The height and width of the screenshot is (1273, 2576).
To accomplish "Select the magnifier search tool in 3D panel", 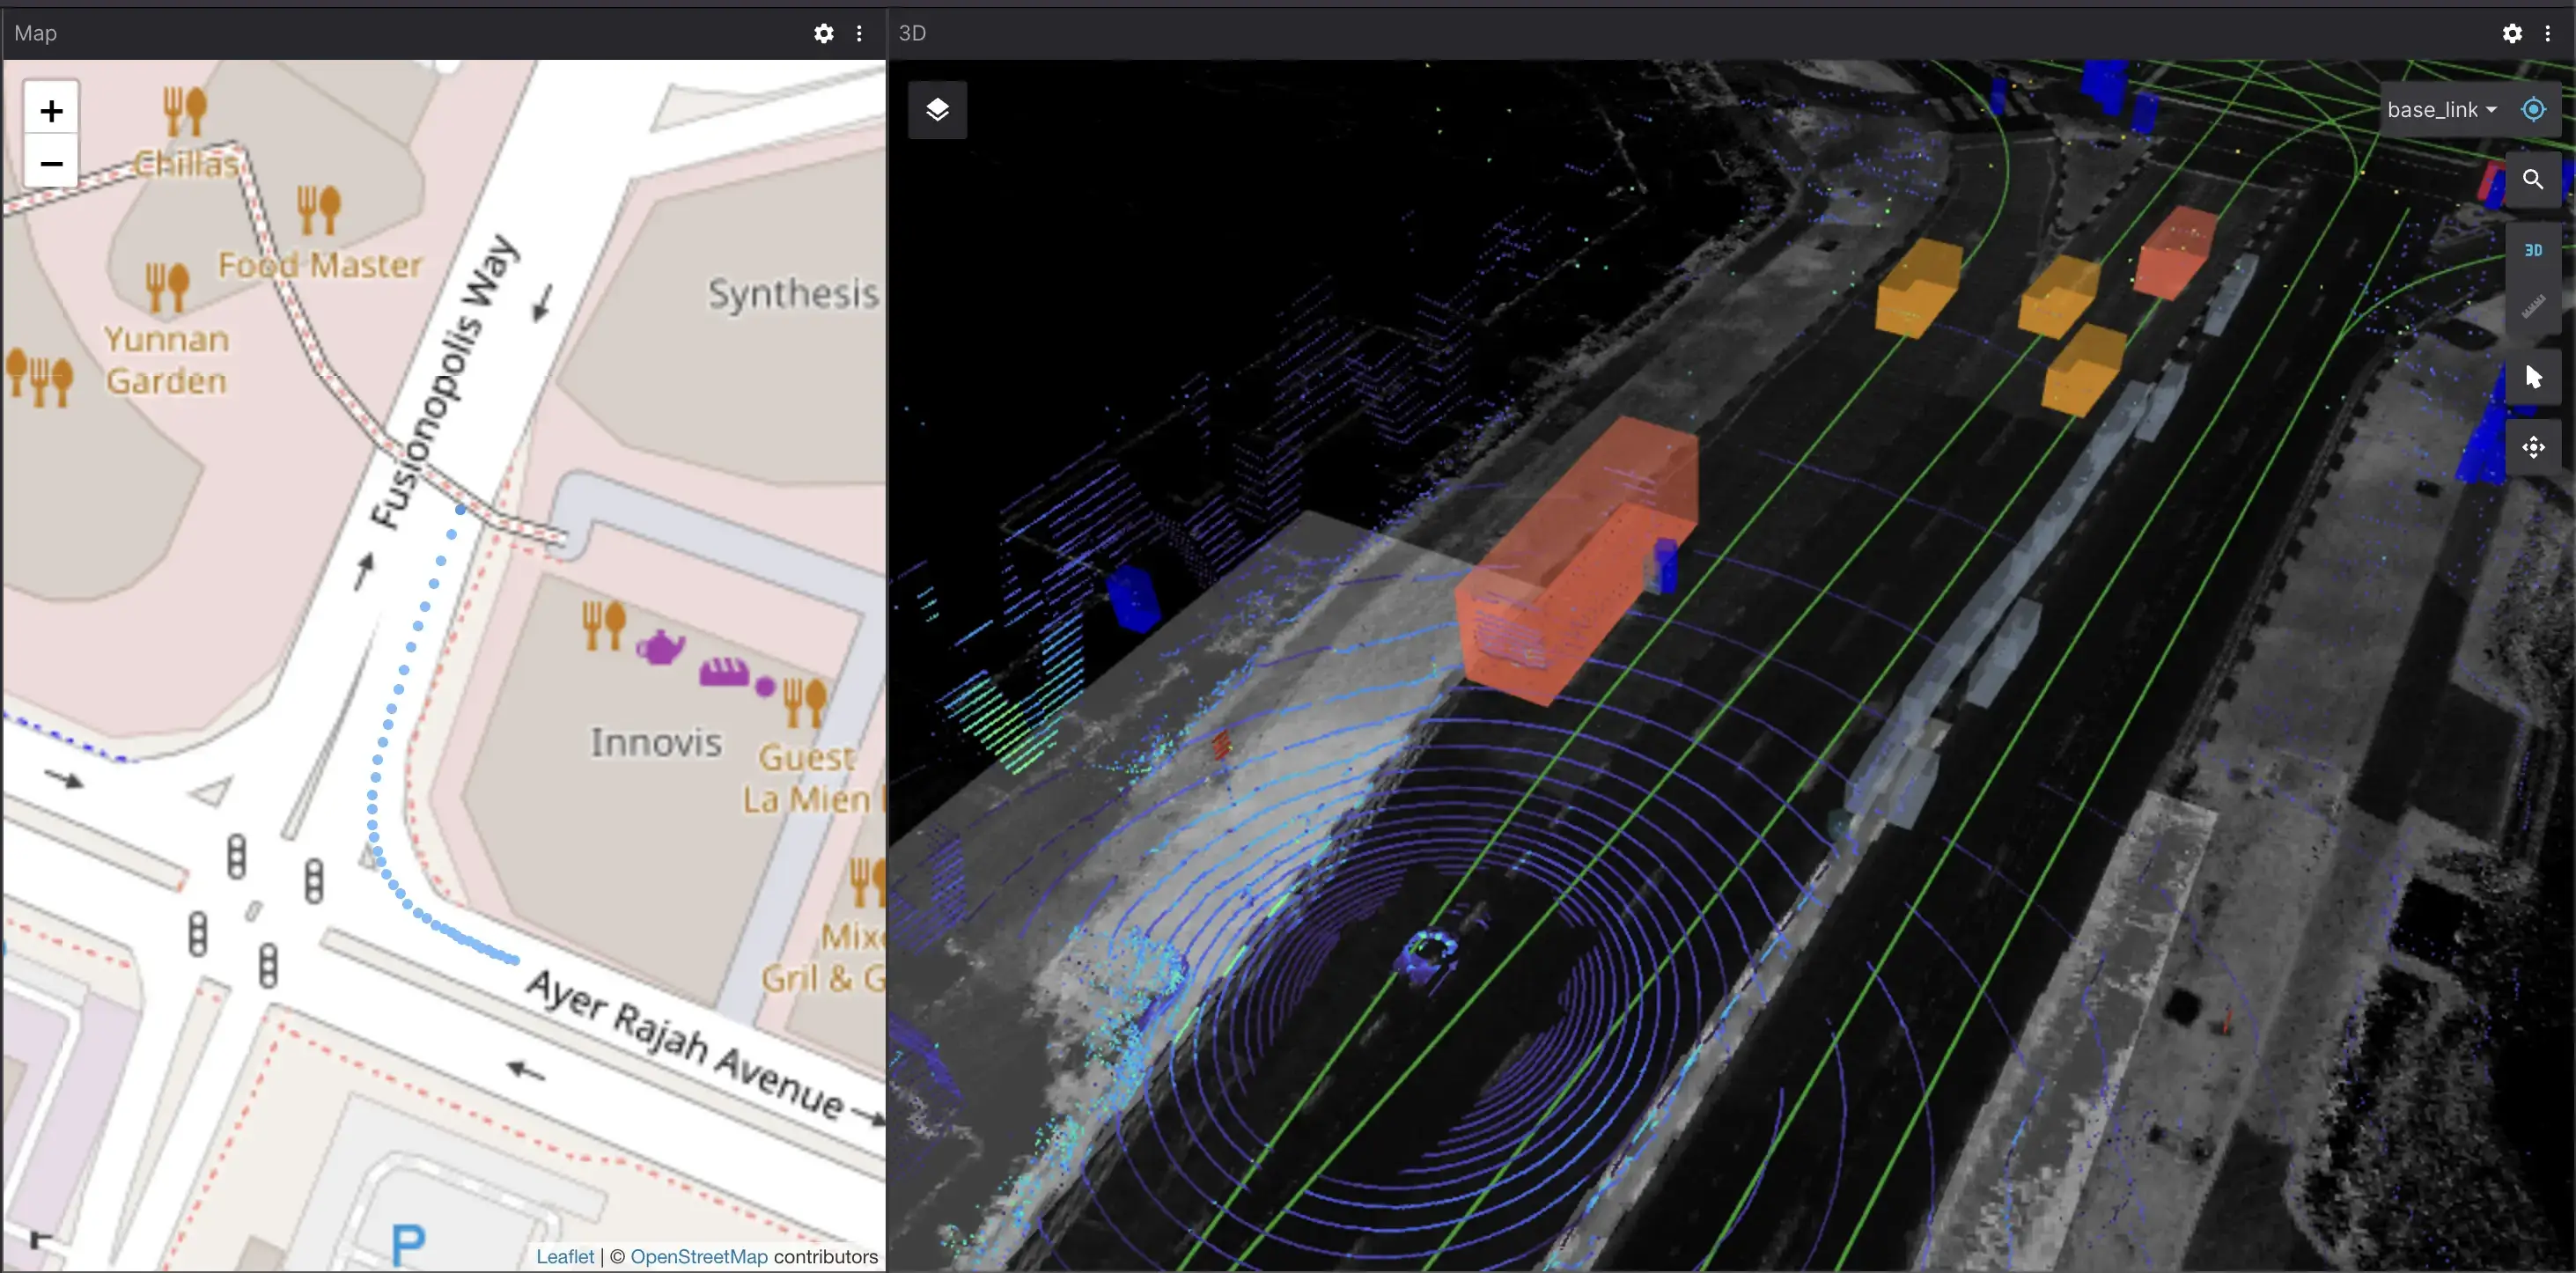I will [x=2534, y=179].
